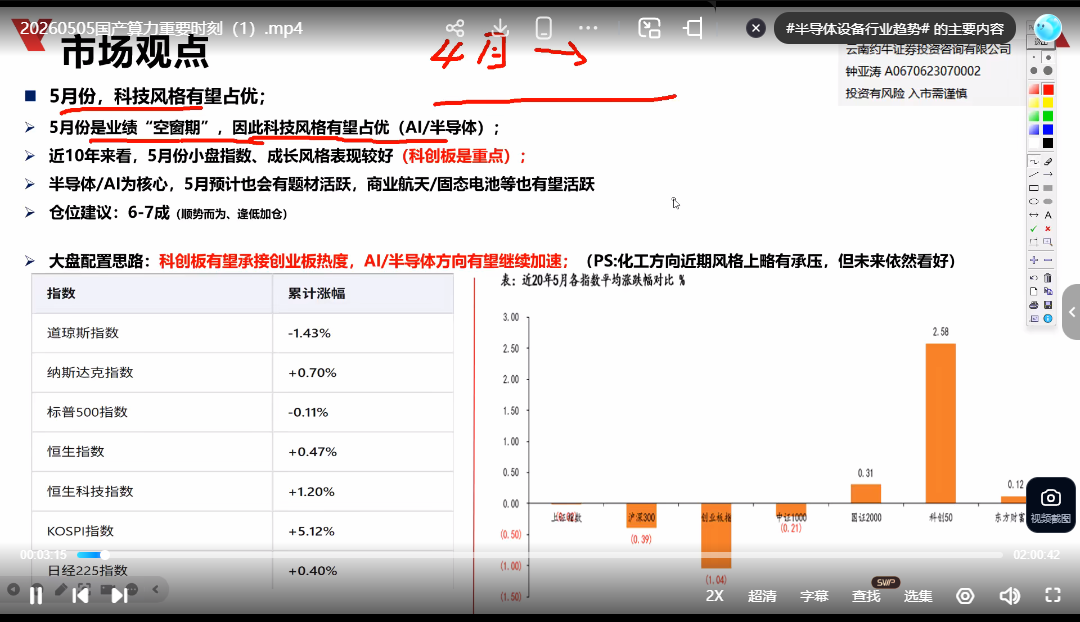Open the 超清 quality selector
Image resolution: width=1080 pixels, height=622 pixels.
[762, 596]
